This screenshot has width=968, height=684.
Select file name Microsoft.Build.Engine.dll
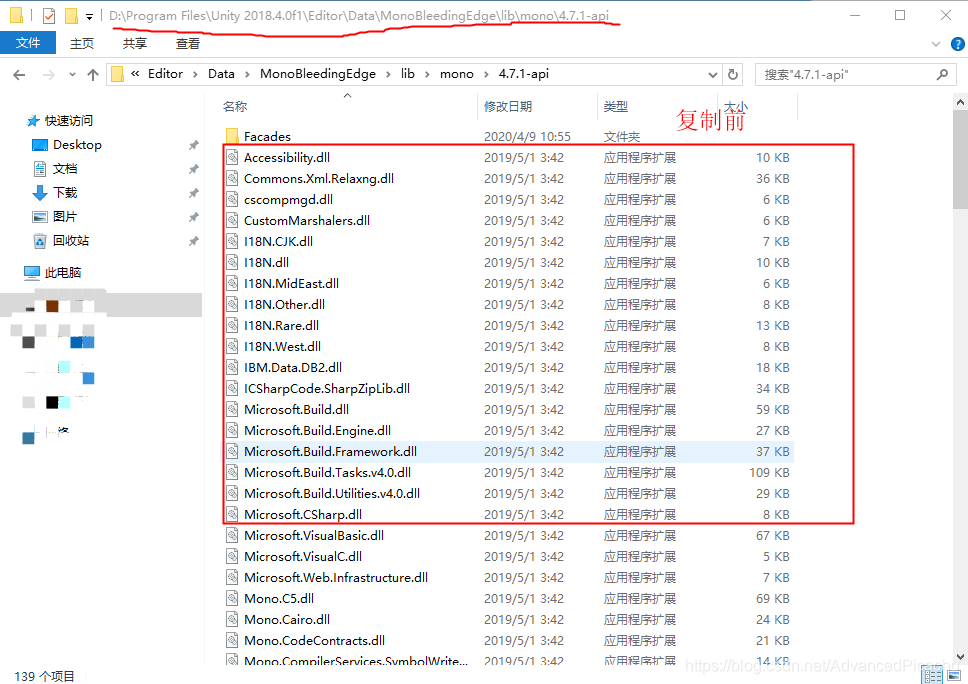[317, 430]
